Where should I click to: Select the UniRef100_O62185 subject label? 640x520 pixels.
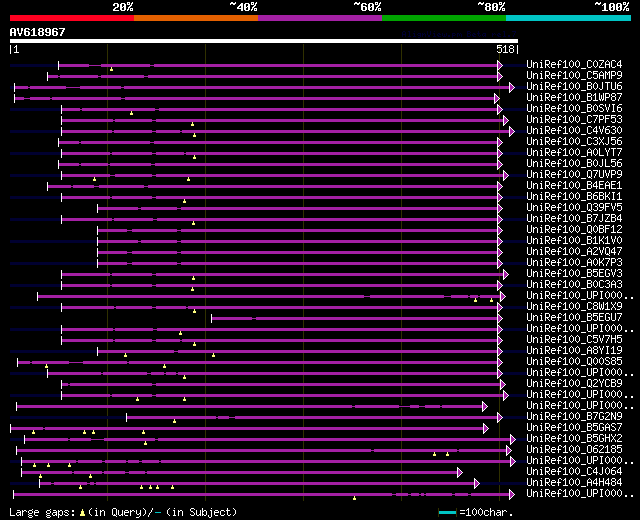pyautogui.click(x=574, y=450)
